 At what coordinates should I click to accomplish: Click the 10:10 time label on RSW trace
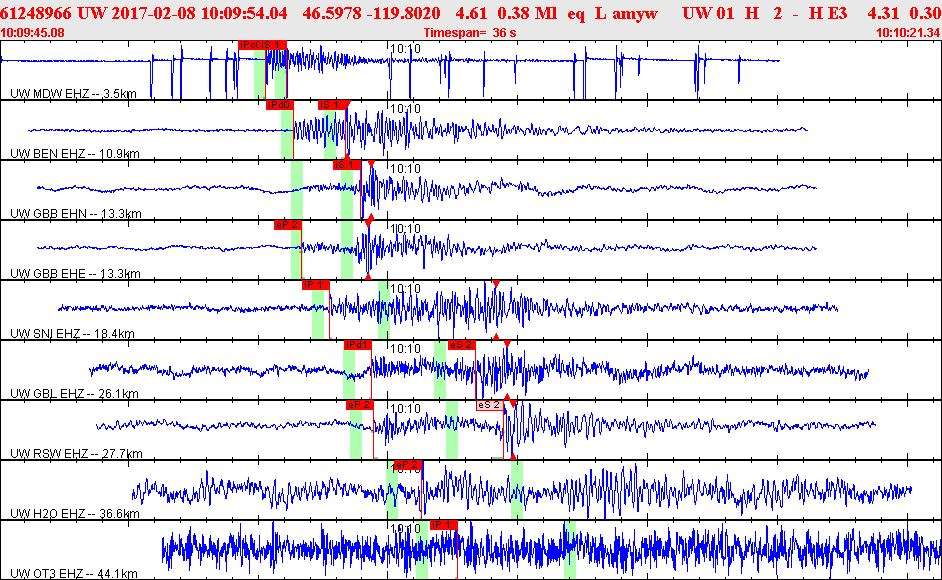point(406,409)
